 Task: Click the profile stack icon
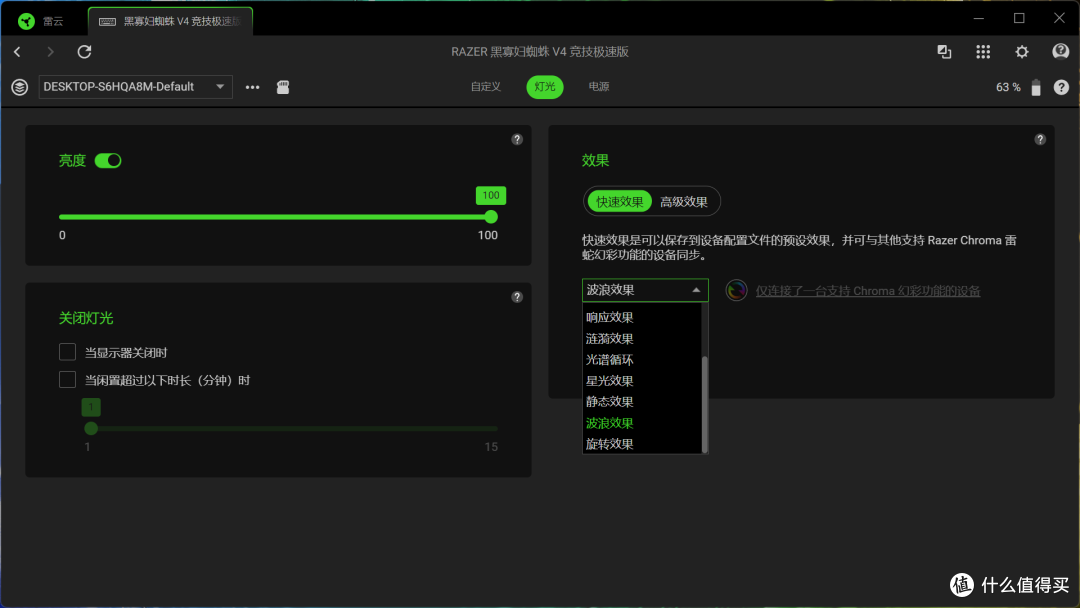pos(19,87)
